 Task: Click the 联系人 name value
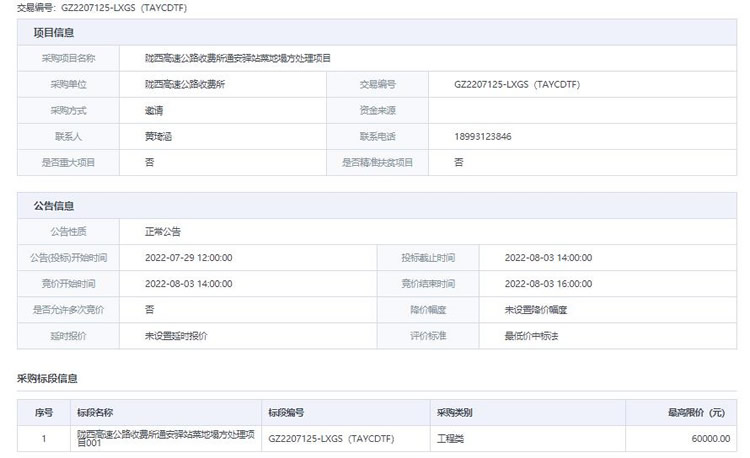(159, 136)
